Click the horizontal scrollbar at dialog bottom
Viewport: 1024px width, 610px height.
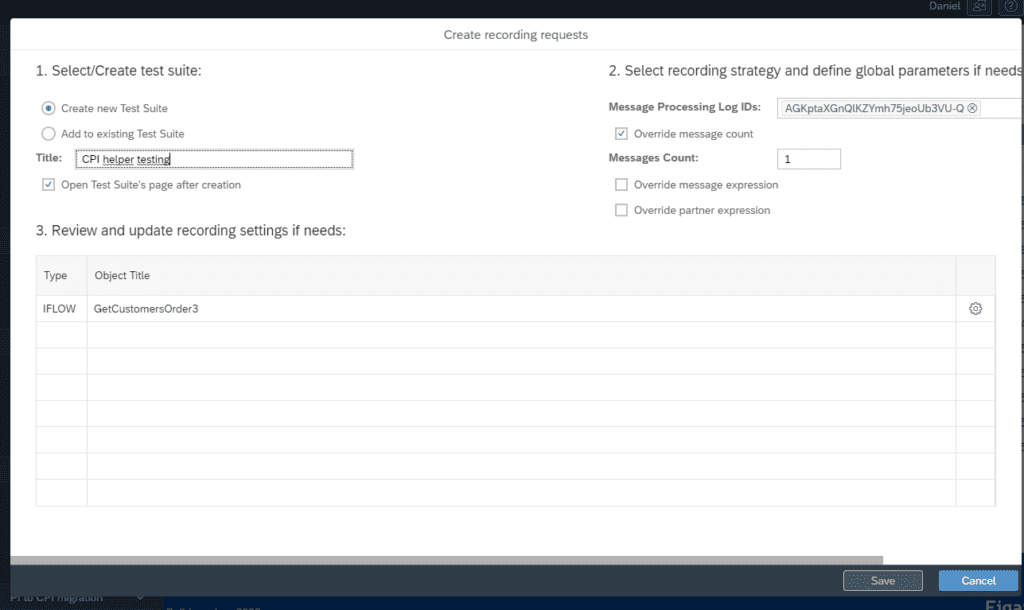447,560
